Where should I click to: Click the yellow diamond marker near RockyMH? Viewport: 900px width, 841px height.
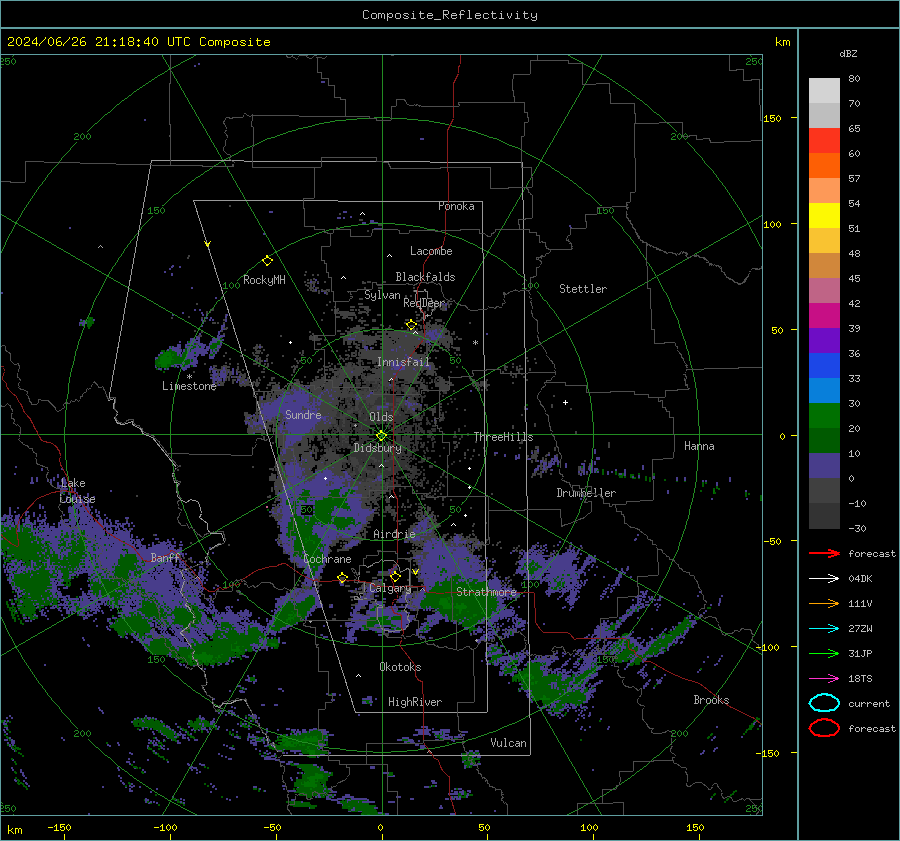pyautogui.click(x=267, y=261)
